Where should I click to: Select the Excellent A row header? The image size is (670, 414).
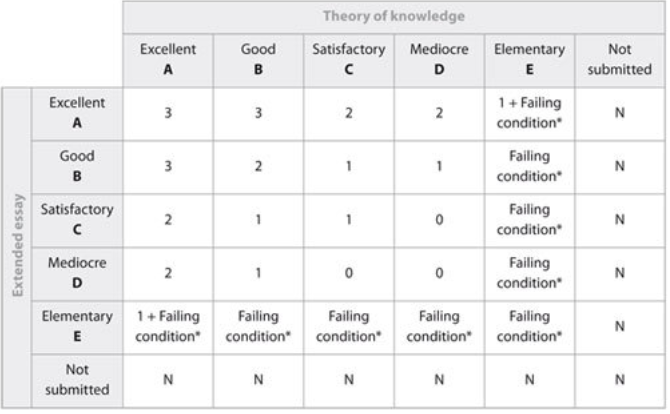tap(77, 114)
